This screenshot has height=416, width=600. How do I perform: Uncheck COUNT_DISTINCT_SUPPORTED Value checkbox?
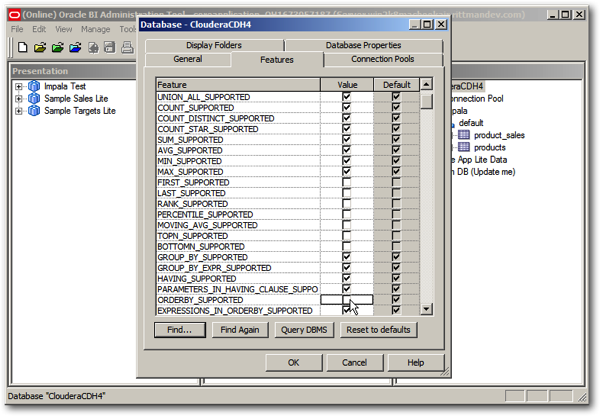click(347, 118)
